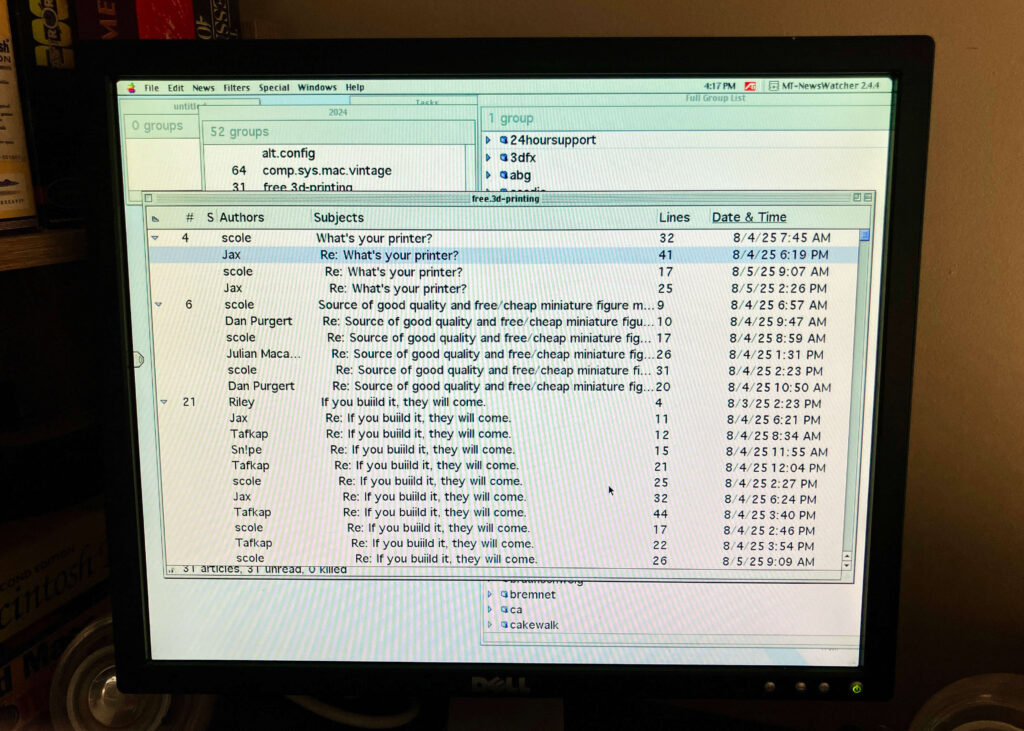Select Tafkap's reply dated 8/4/25 3:54 PM

504,544
